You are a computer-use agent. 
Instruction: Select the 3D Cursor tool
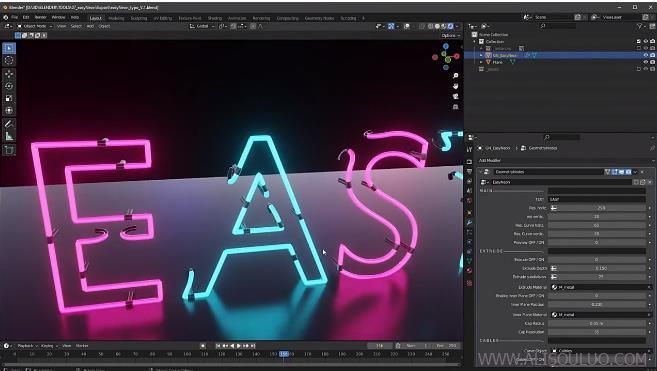tap(9, 60)
